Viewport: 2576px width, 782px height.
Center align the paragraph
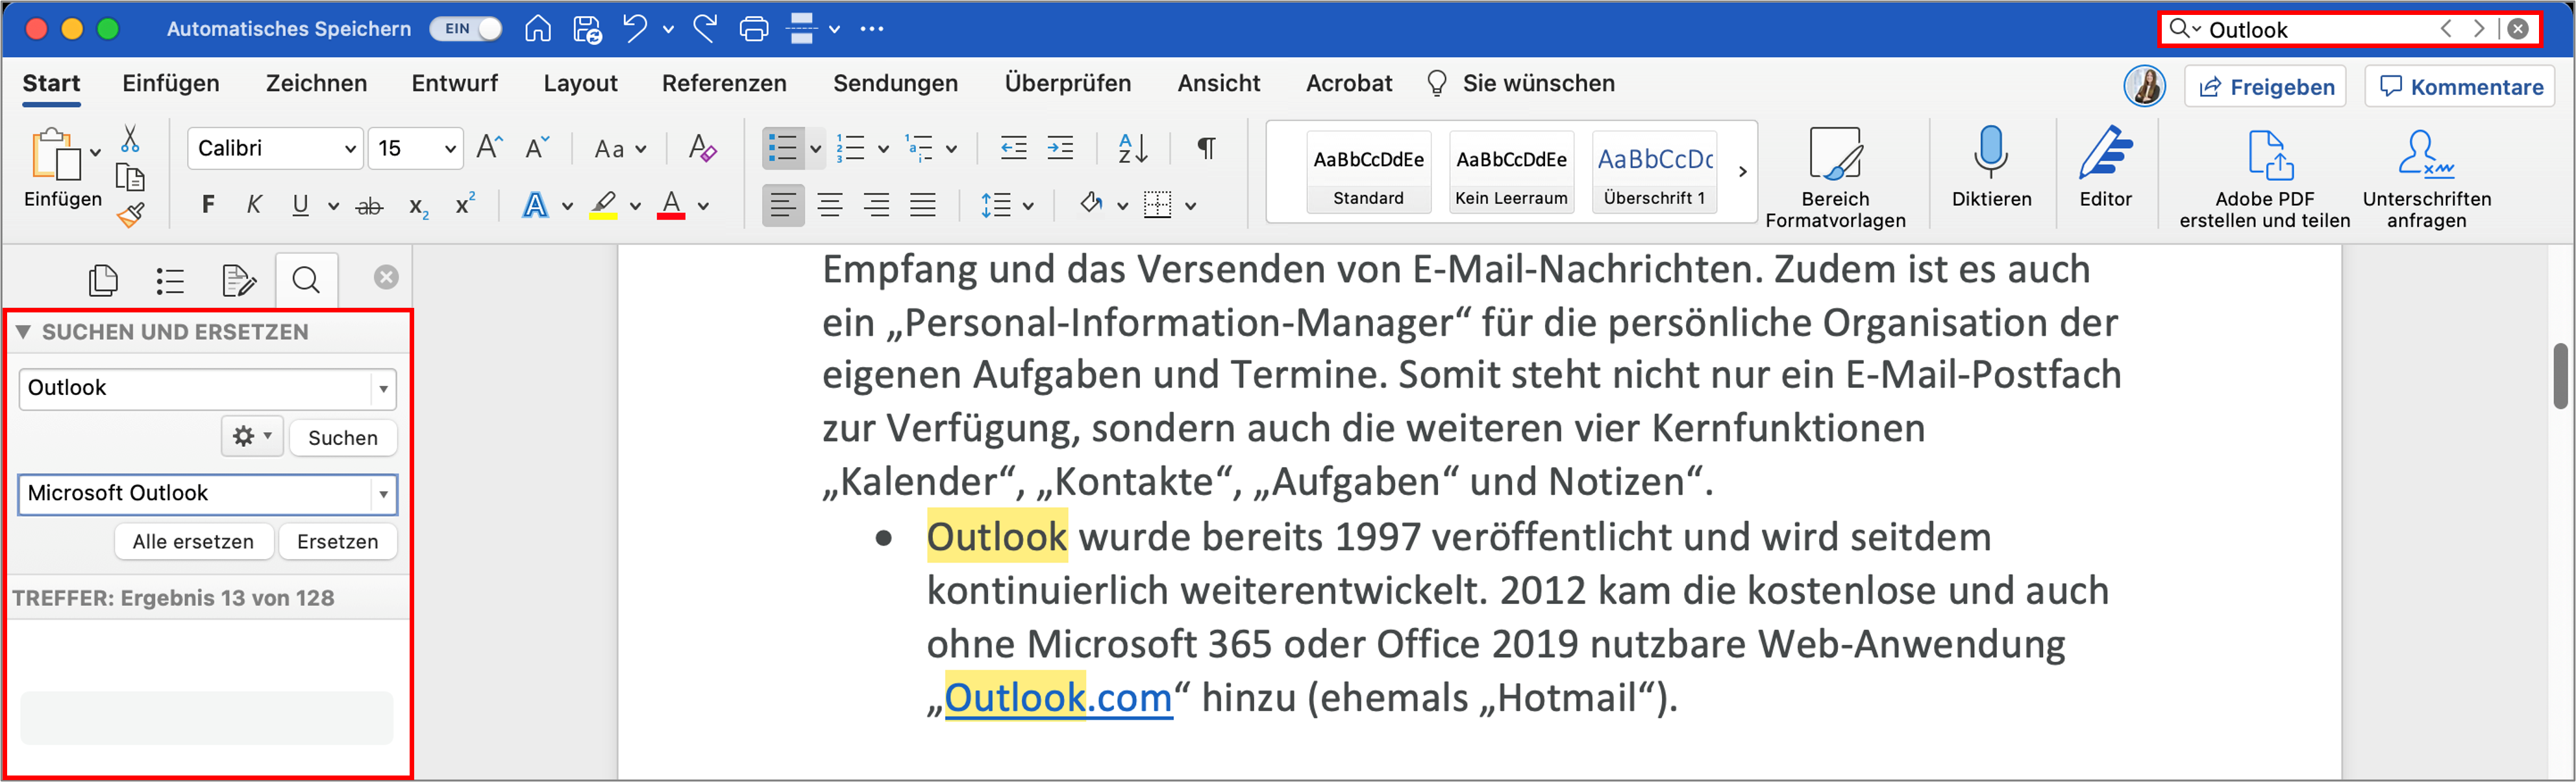[x=829, y=206]
